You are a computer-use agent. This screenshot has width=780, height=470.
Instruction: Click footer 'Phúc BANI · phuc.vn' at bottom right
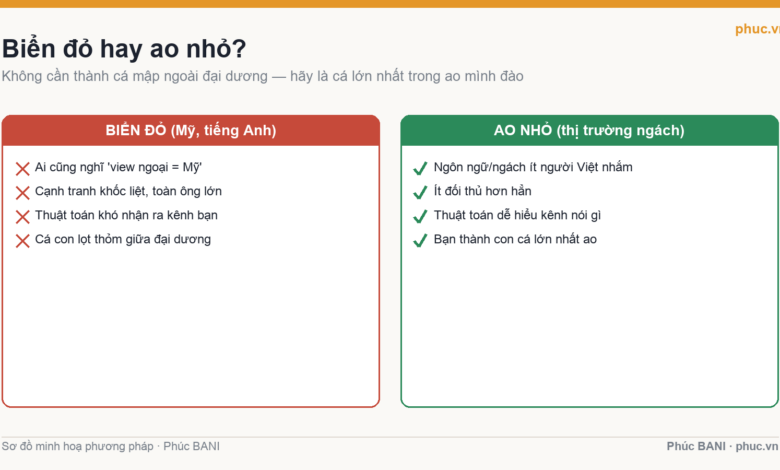722,447
